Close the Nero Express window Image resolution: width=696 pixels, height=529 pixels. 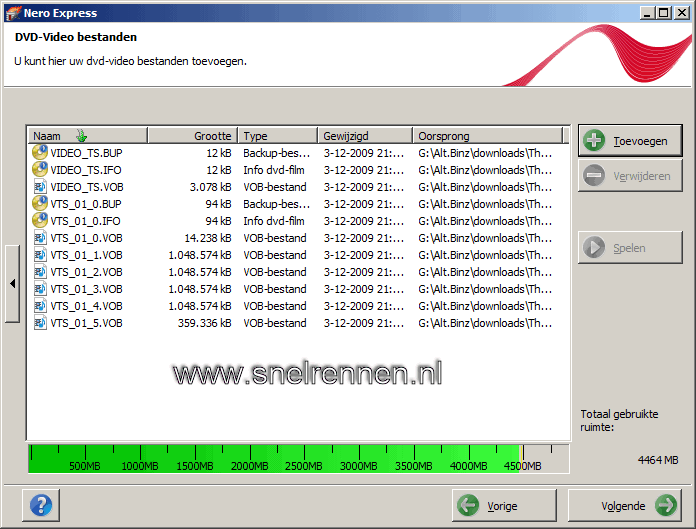coord(681,13)
